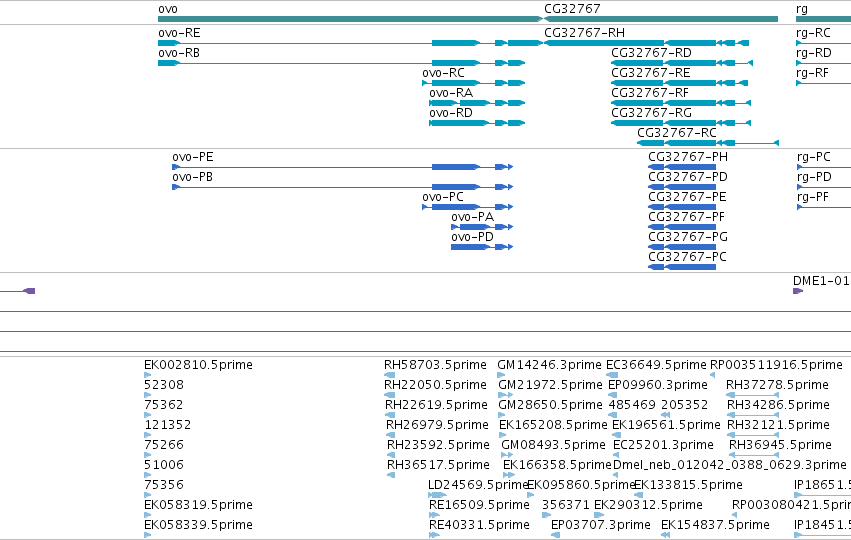Open transcript ovo-RB details
Image resolution: width=851 pixels, height=540 pixels.
click(x=341, y=63)
